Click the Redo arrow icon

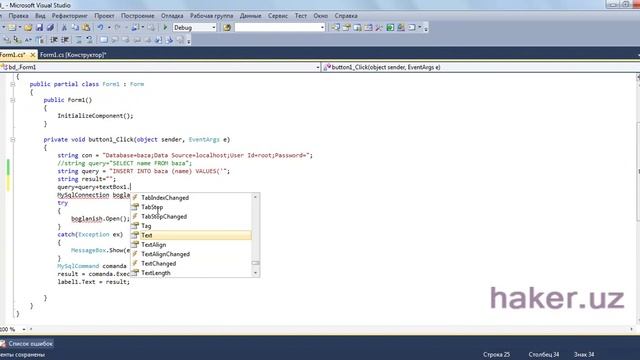click(117, 27)
